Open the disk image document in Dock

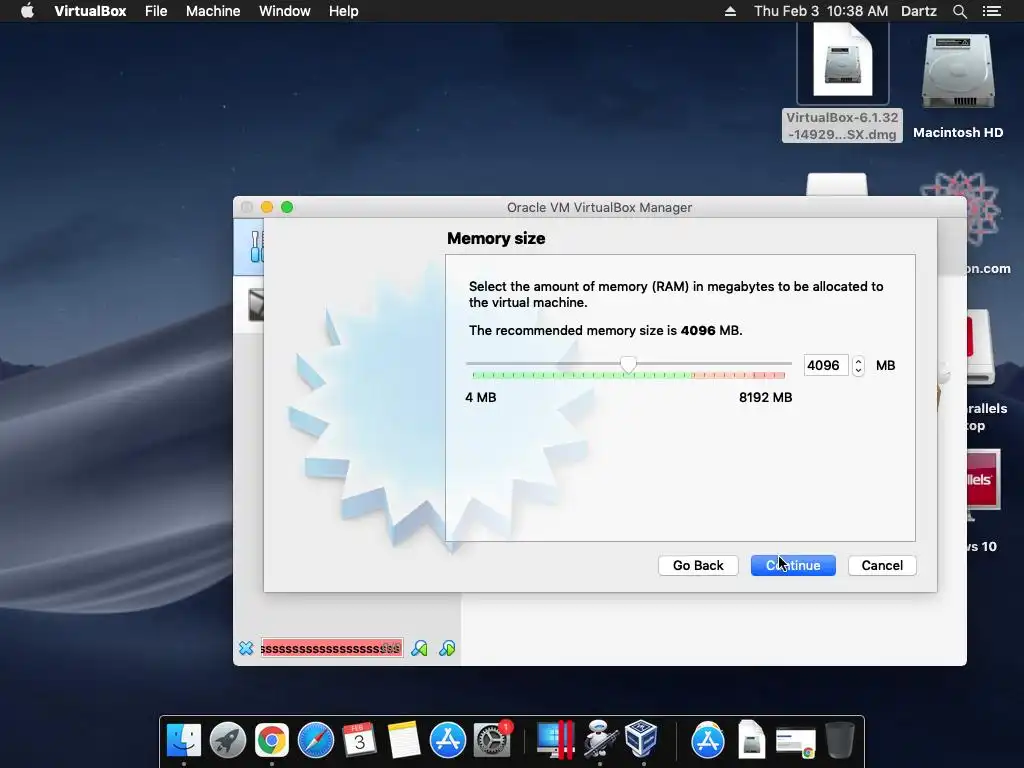pyautogui.click(x=752, y=740)
